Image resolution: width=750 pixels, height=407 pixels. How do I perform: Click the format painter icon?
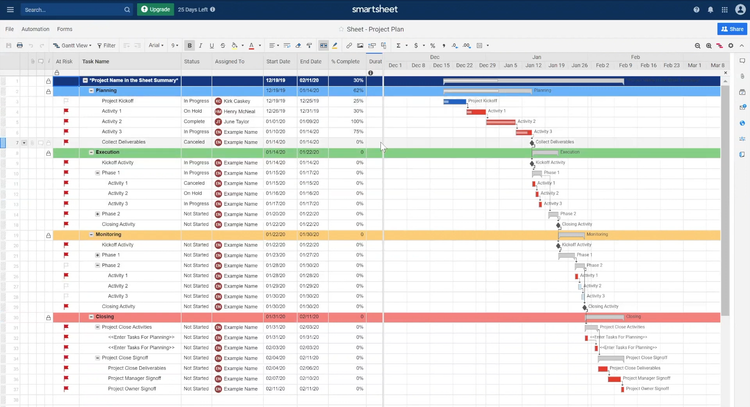[309, 45]
